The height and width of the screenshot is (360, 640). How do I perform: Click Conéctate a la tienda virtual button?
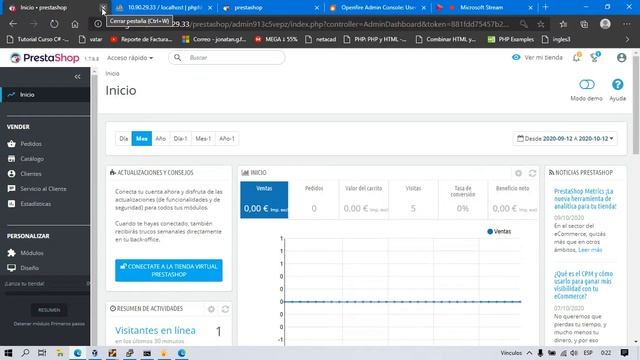169,270
